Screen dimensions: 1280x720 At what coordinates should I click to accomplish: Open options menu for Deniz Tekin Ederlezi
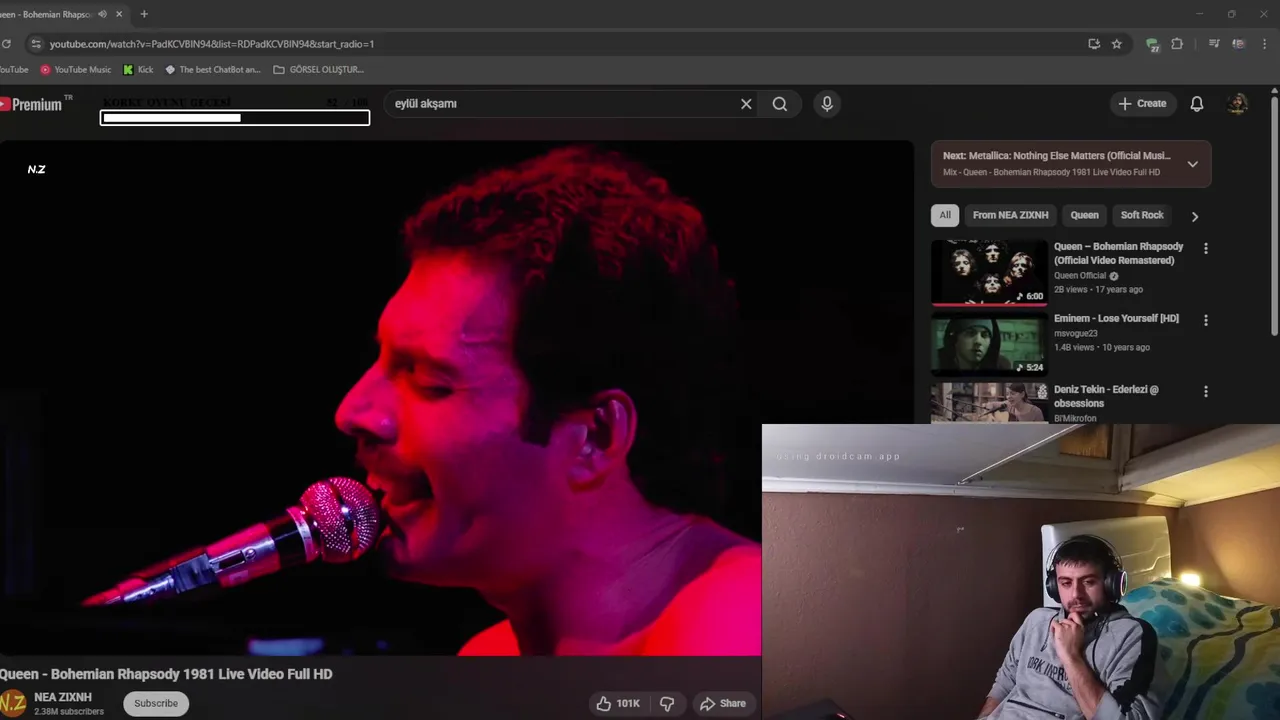(x=1205, y=392)
